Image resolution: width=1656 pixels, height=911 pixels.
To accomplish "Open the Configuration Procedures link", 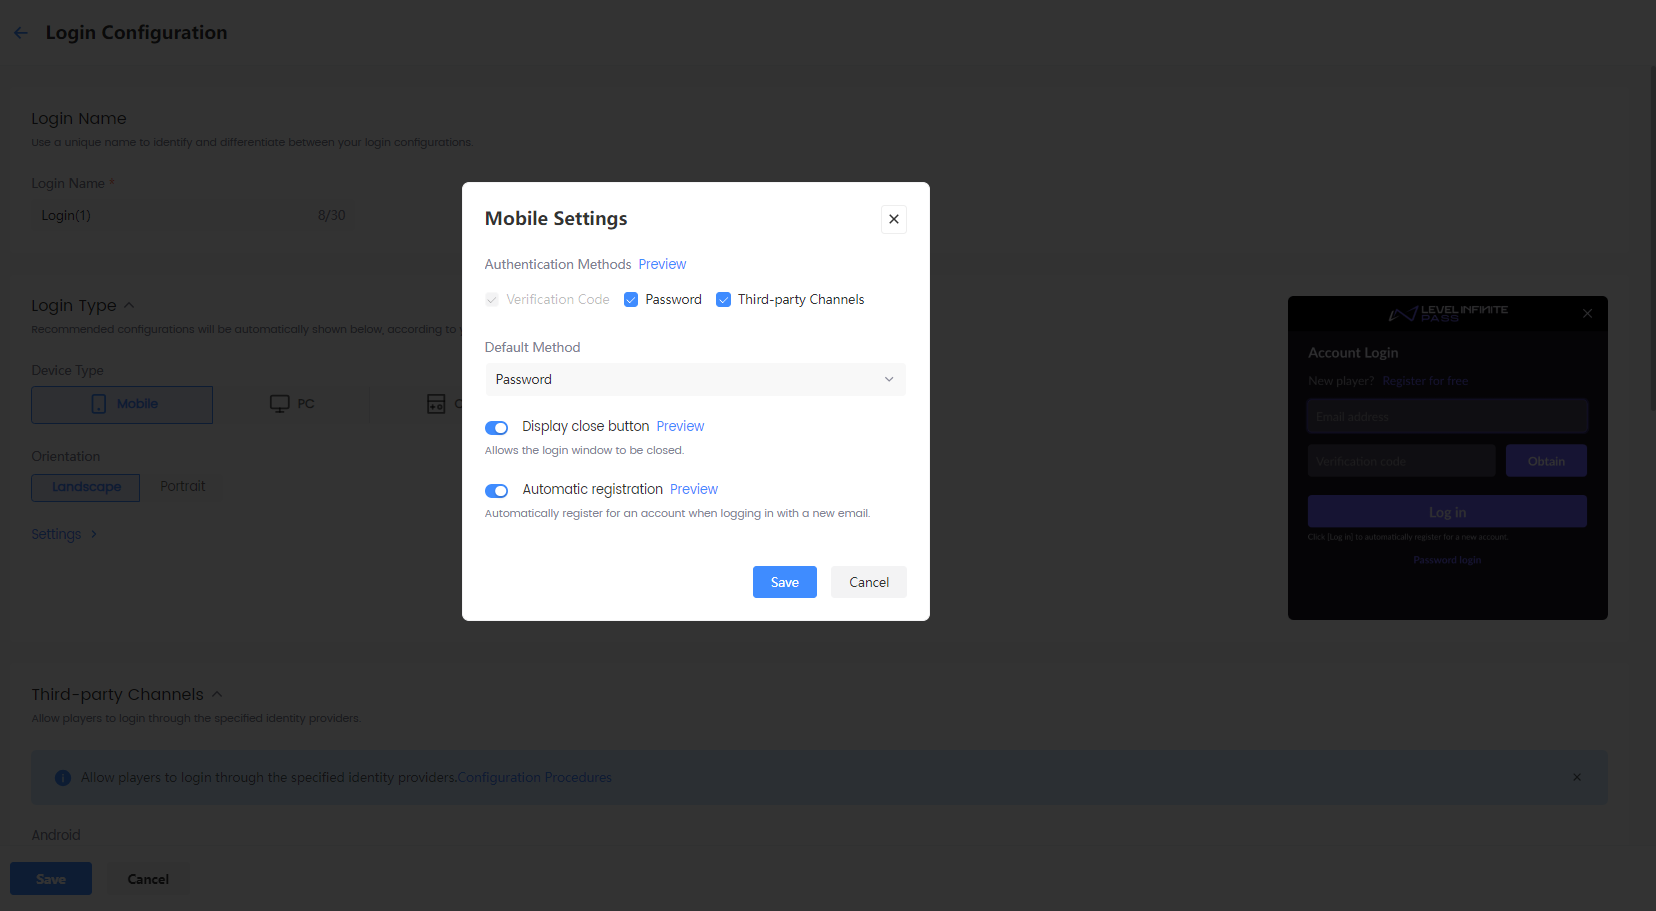I will (x=535, y=777).
